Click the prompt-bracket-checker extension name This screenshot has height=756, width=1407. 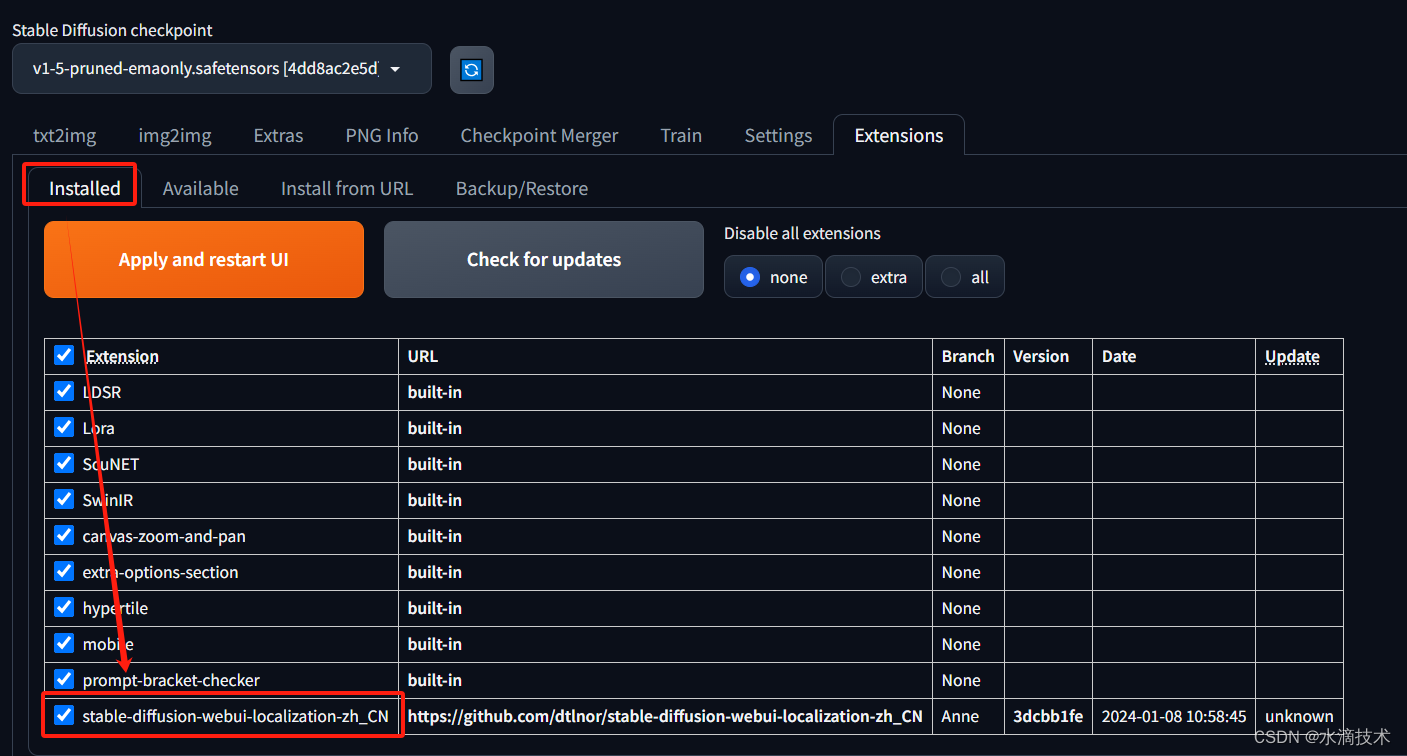[x=171, y=680]
